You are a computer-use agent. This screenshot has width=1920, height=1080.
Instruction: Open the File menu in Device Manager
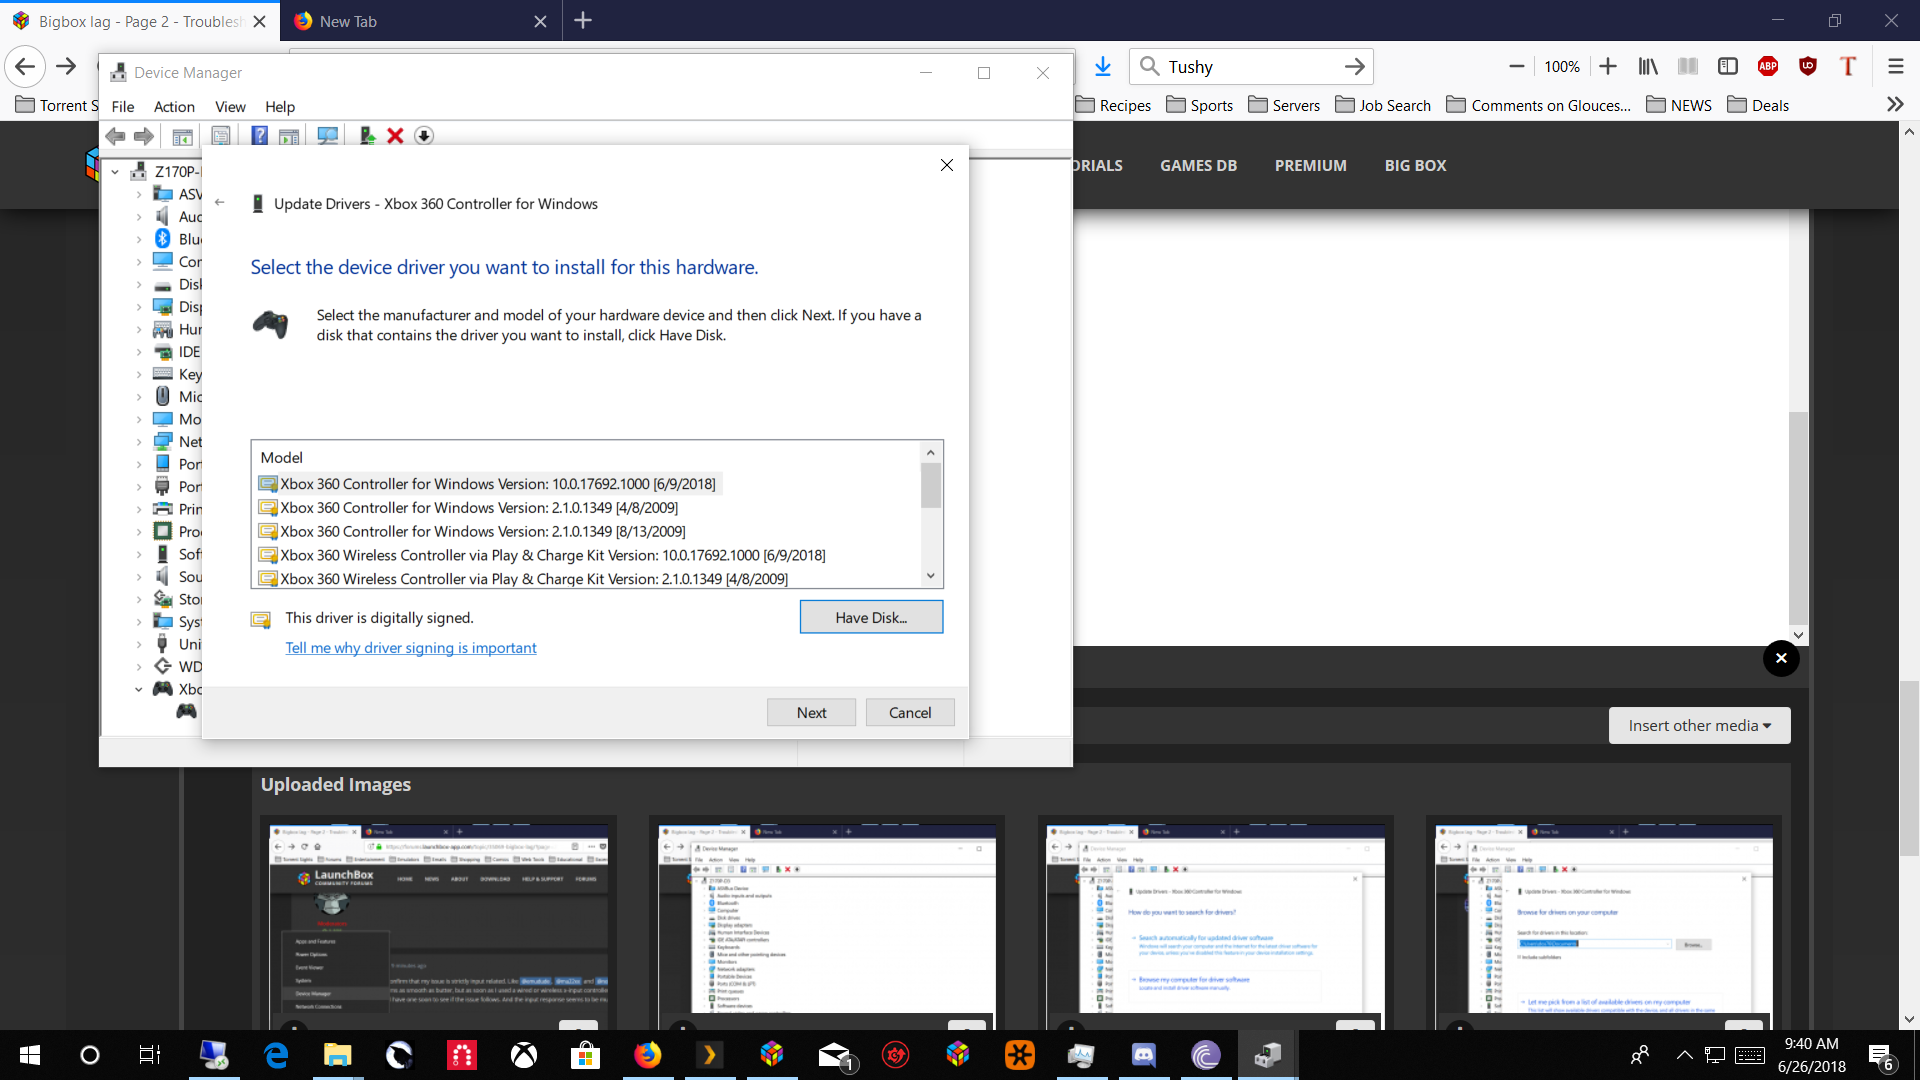click(123, 106)
